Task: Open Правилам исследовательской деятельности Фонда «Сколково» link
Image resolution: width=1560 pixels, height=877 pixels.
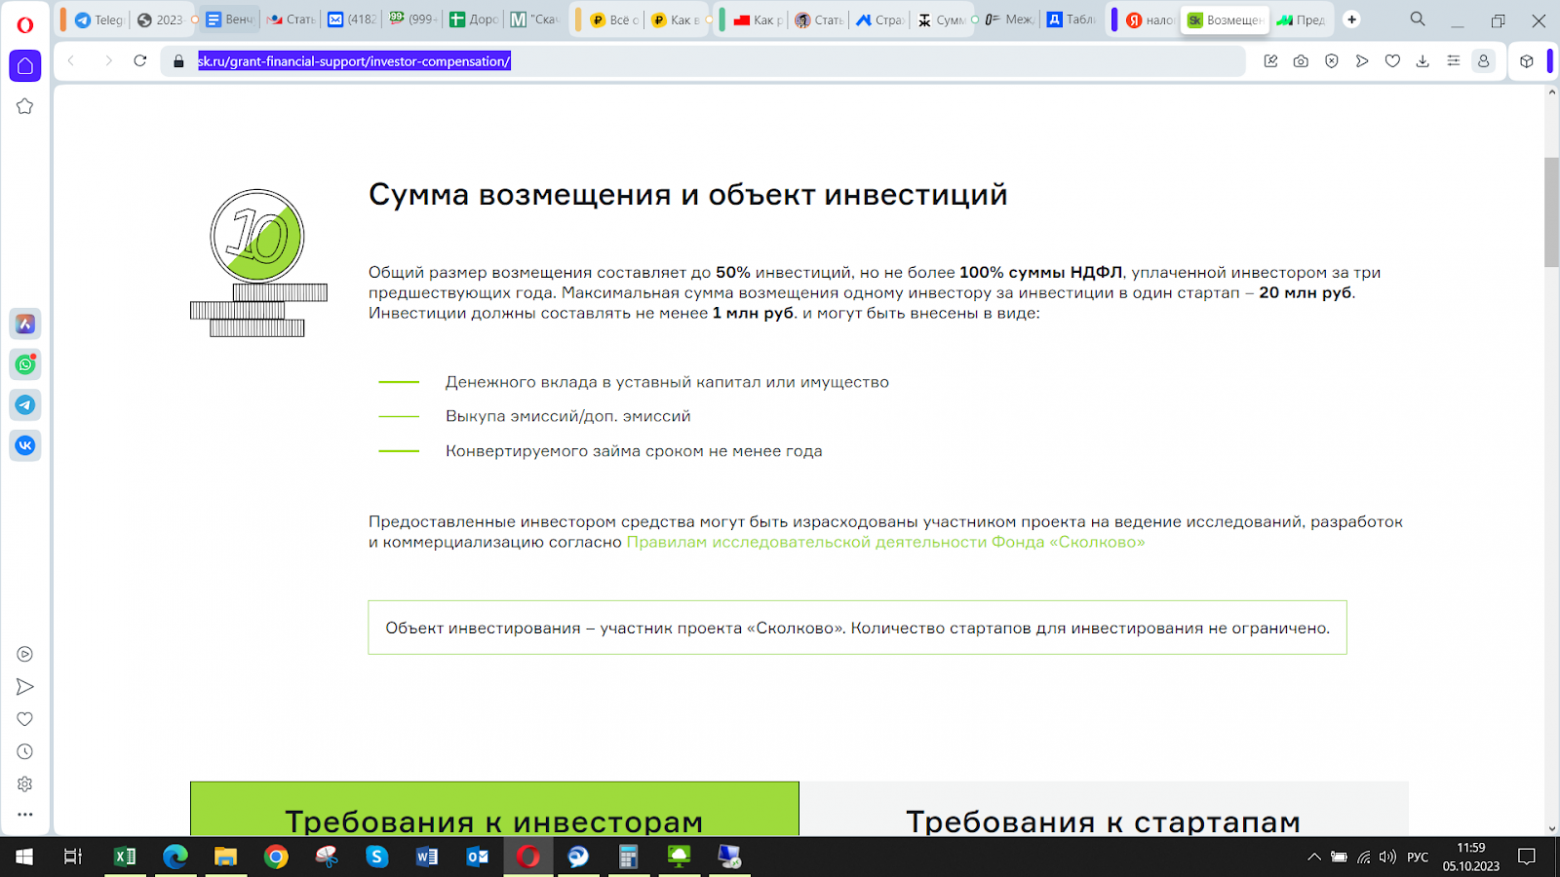Action: tap(885, 542)
